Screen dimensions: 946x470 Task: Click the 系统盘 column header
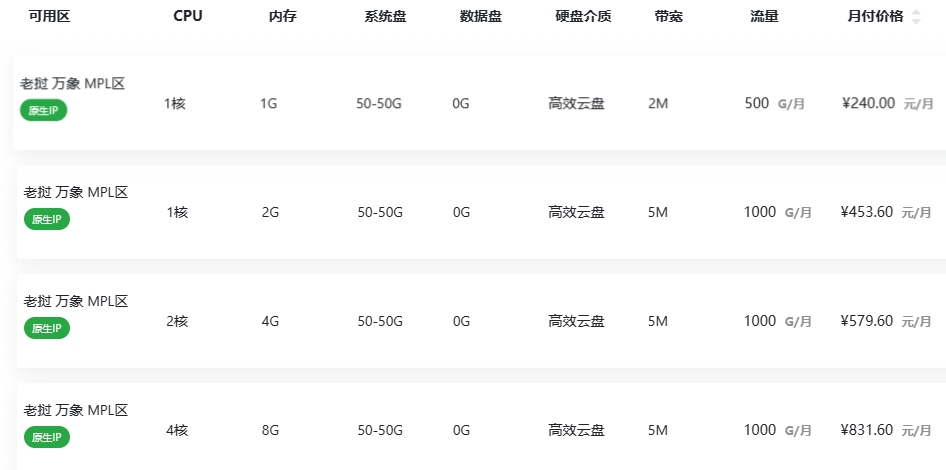(x=385, y=16)
